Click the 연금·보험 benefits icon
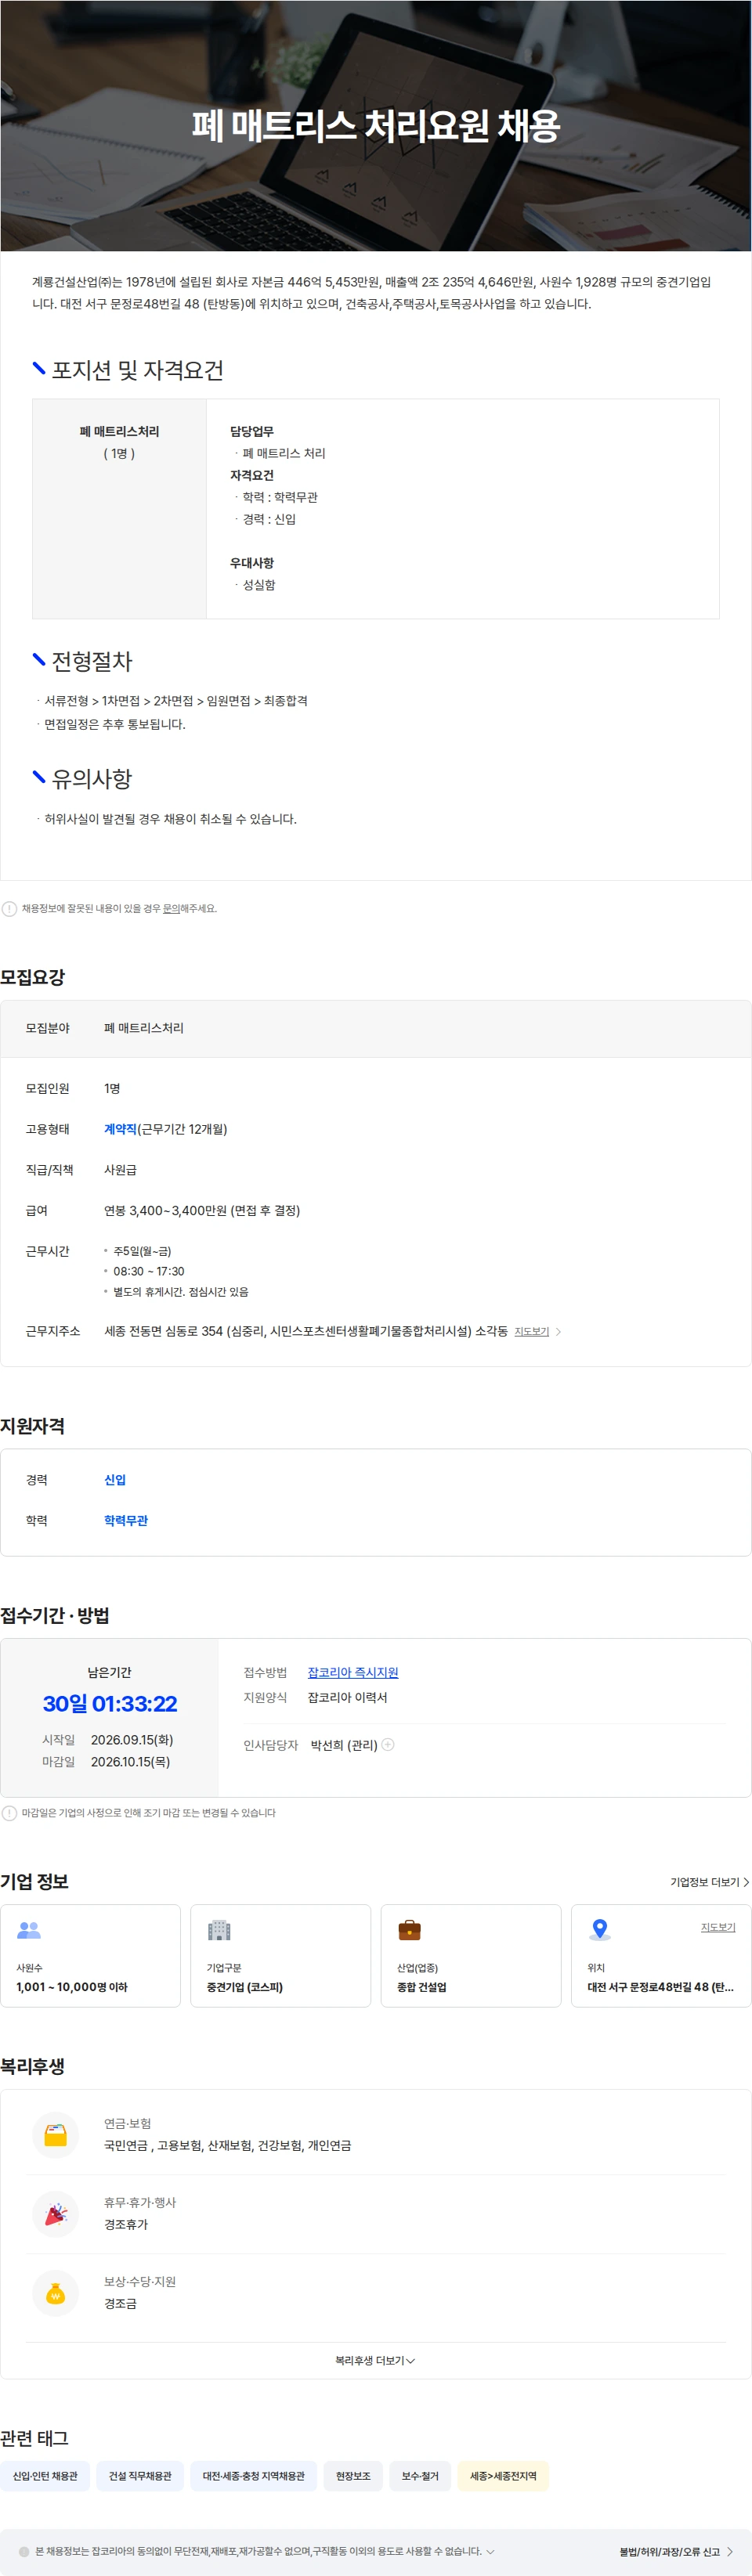Screen dimensions: 752x2576 click(x=56, y=2136)
